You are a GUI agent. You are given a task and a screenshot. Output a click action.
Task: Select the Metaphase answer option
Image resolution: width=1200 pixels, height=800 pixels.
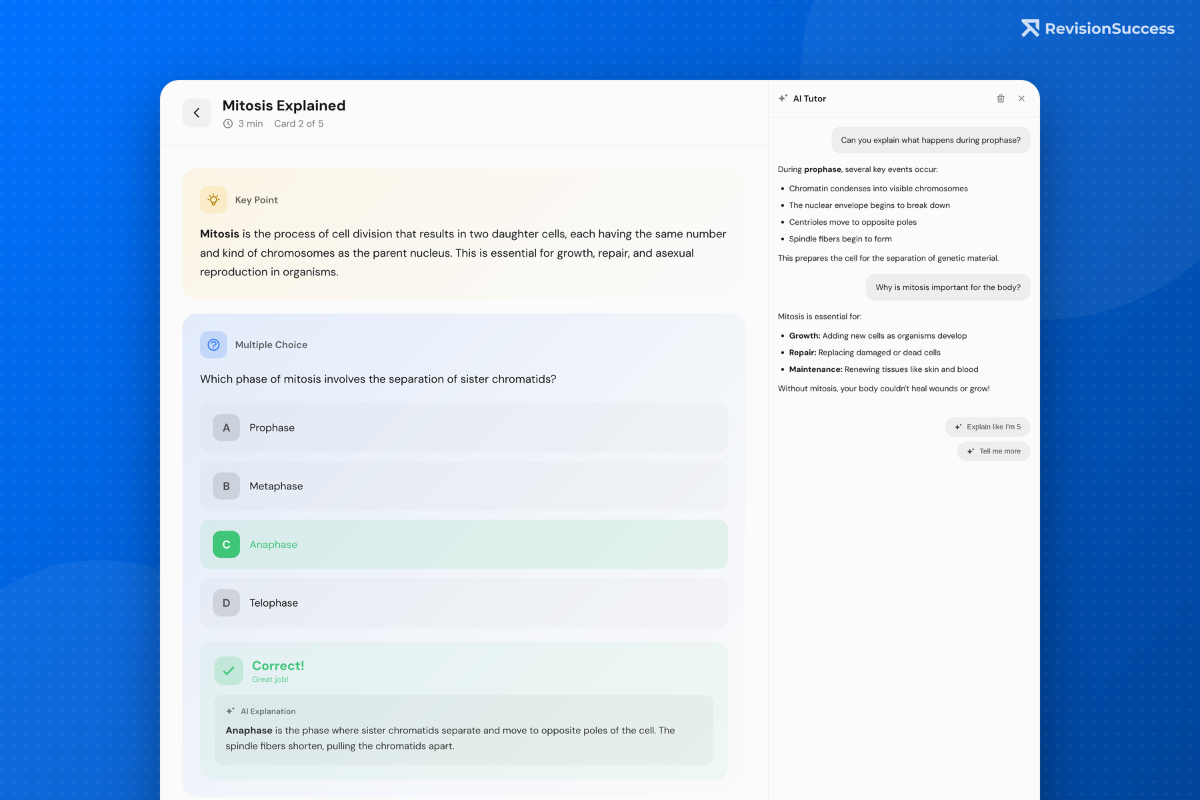pos(464,486)
